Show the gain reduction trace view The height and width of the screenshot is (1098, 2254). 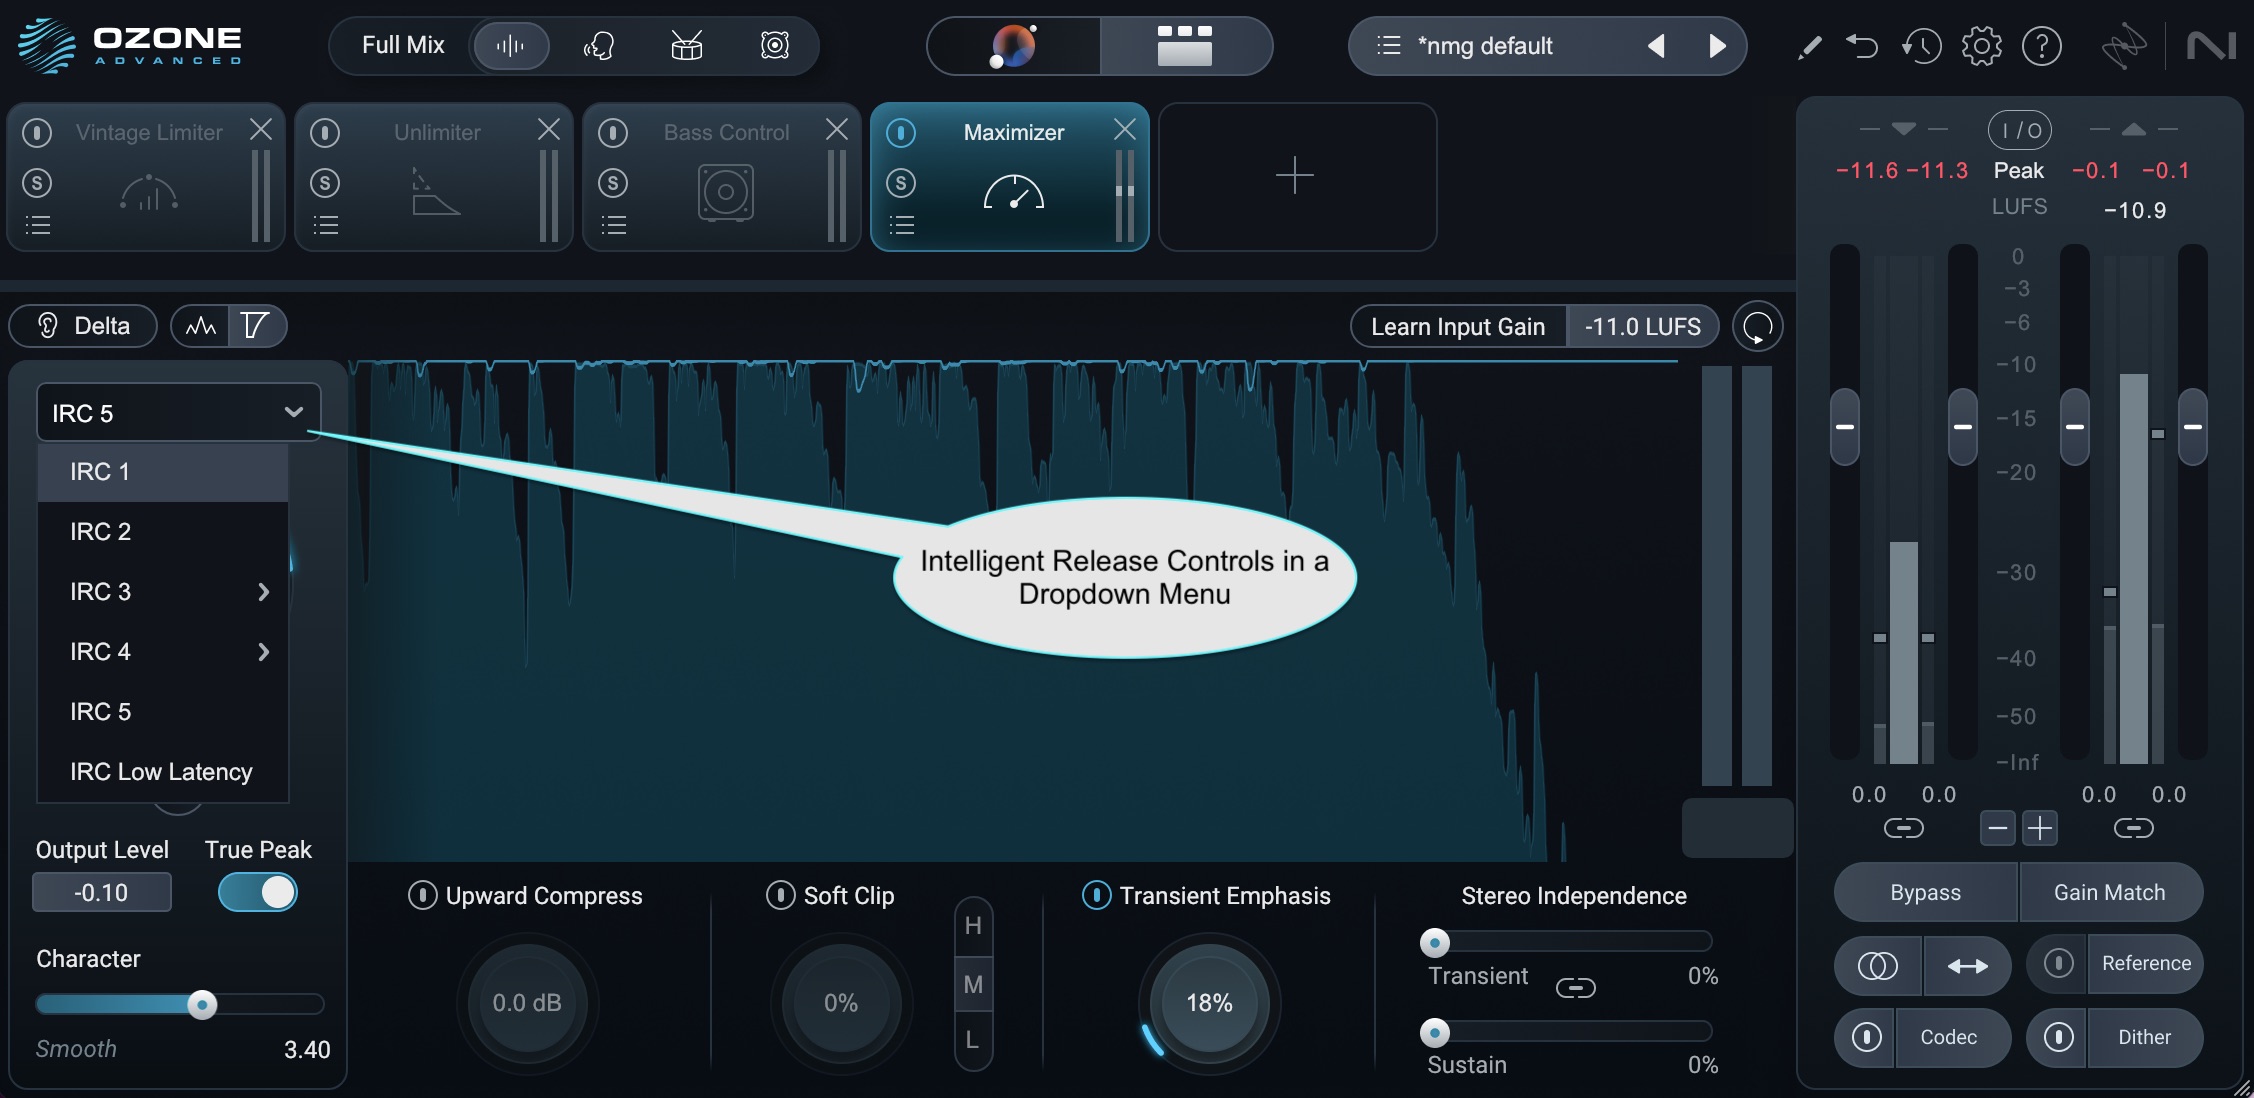pos(256,326)
